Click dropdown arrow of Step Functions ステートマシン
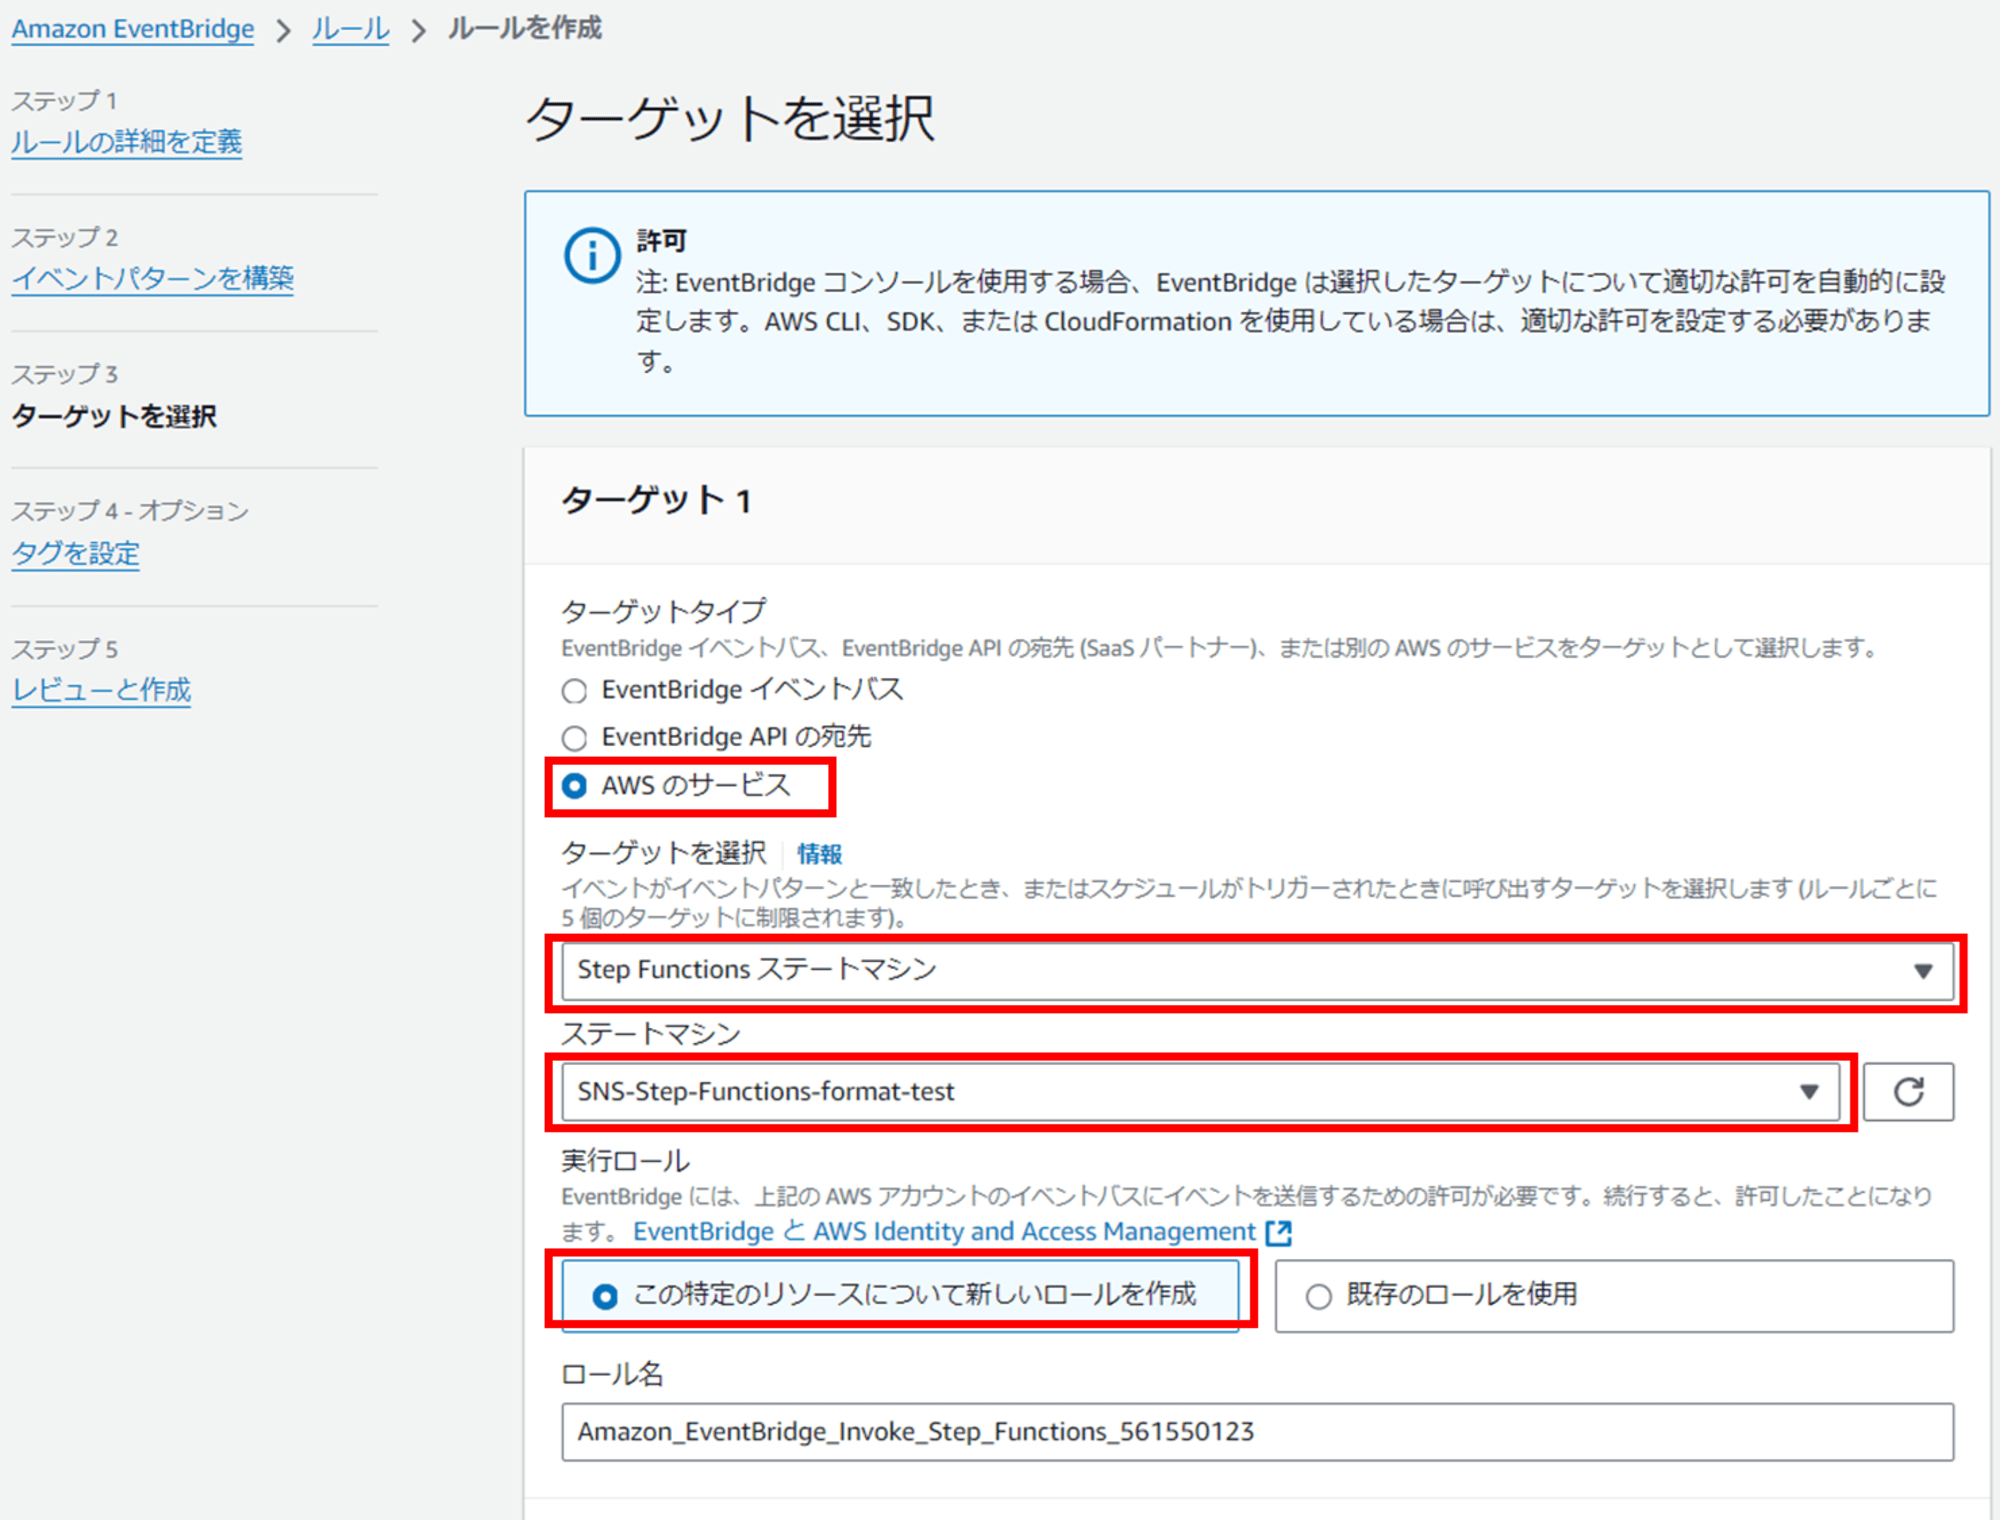 pos(1922,971)
